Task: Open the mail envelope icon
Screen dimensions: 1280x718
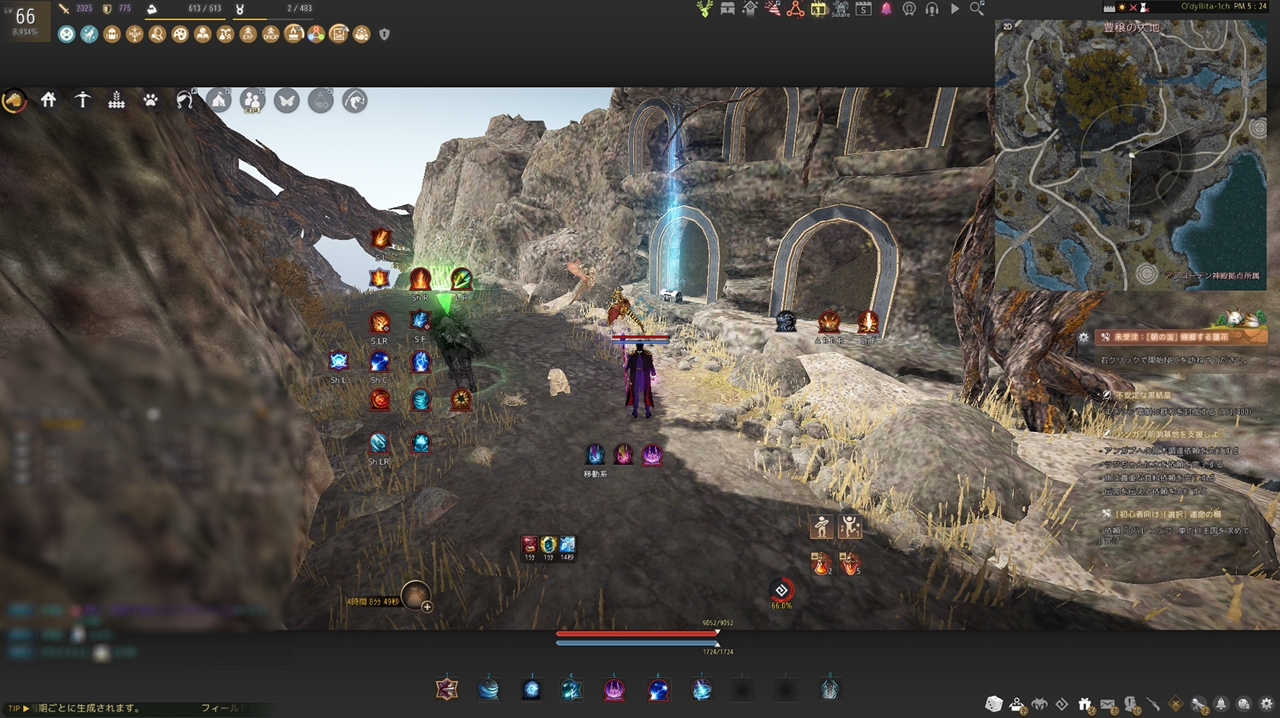Action: pyautogui.click(x=1108, y=704)
